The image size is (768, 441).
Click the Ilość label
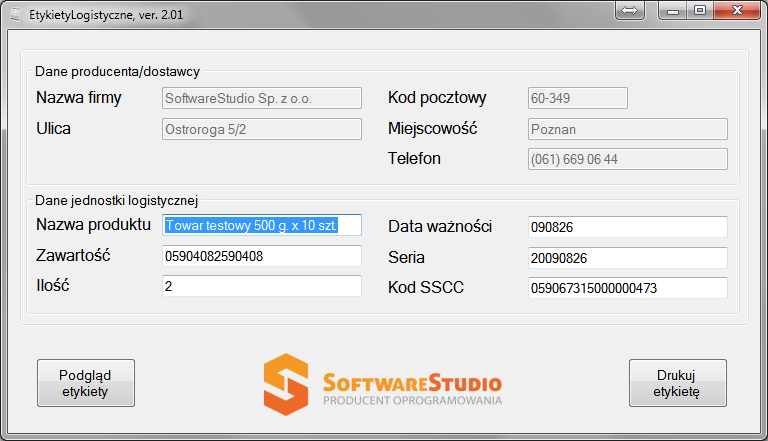point(53,285)
